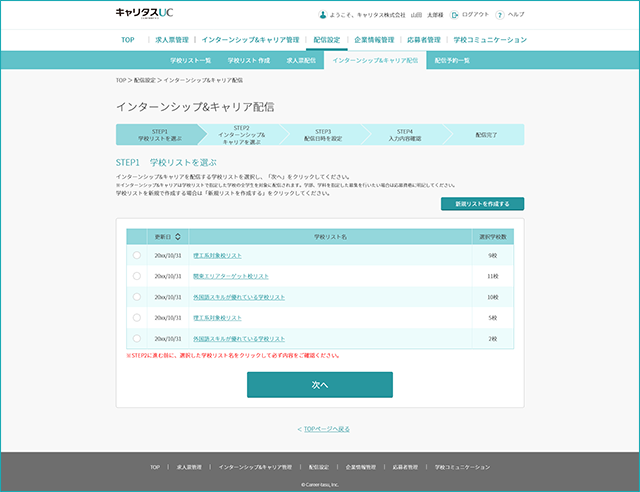Screen dimensions: 640x492
Task: Open 理工系対象校リスト link in 9校 row
Action: [x=217, y=256]
